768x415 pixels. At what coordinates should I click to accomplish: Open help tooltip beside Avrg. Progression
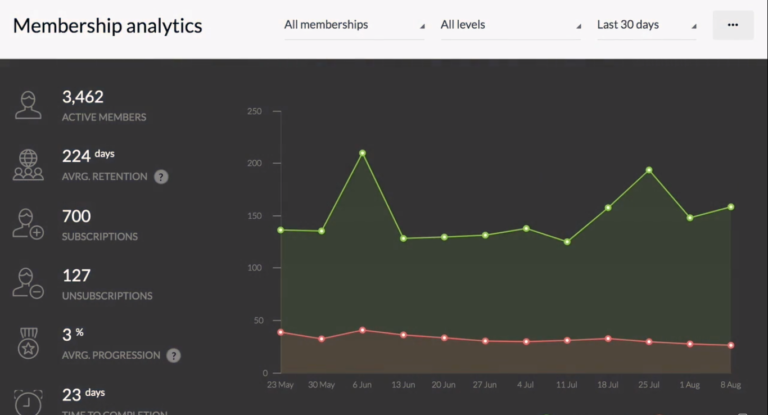pyautogui.click(x=174, y=355)
